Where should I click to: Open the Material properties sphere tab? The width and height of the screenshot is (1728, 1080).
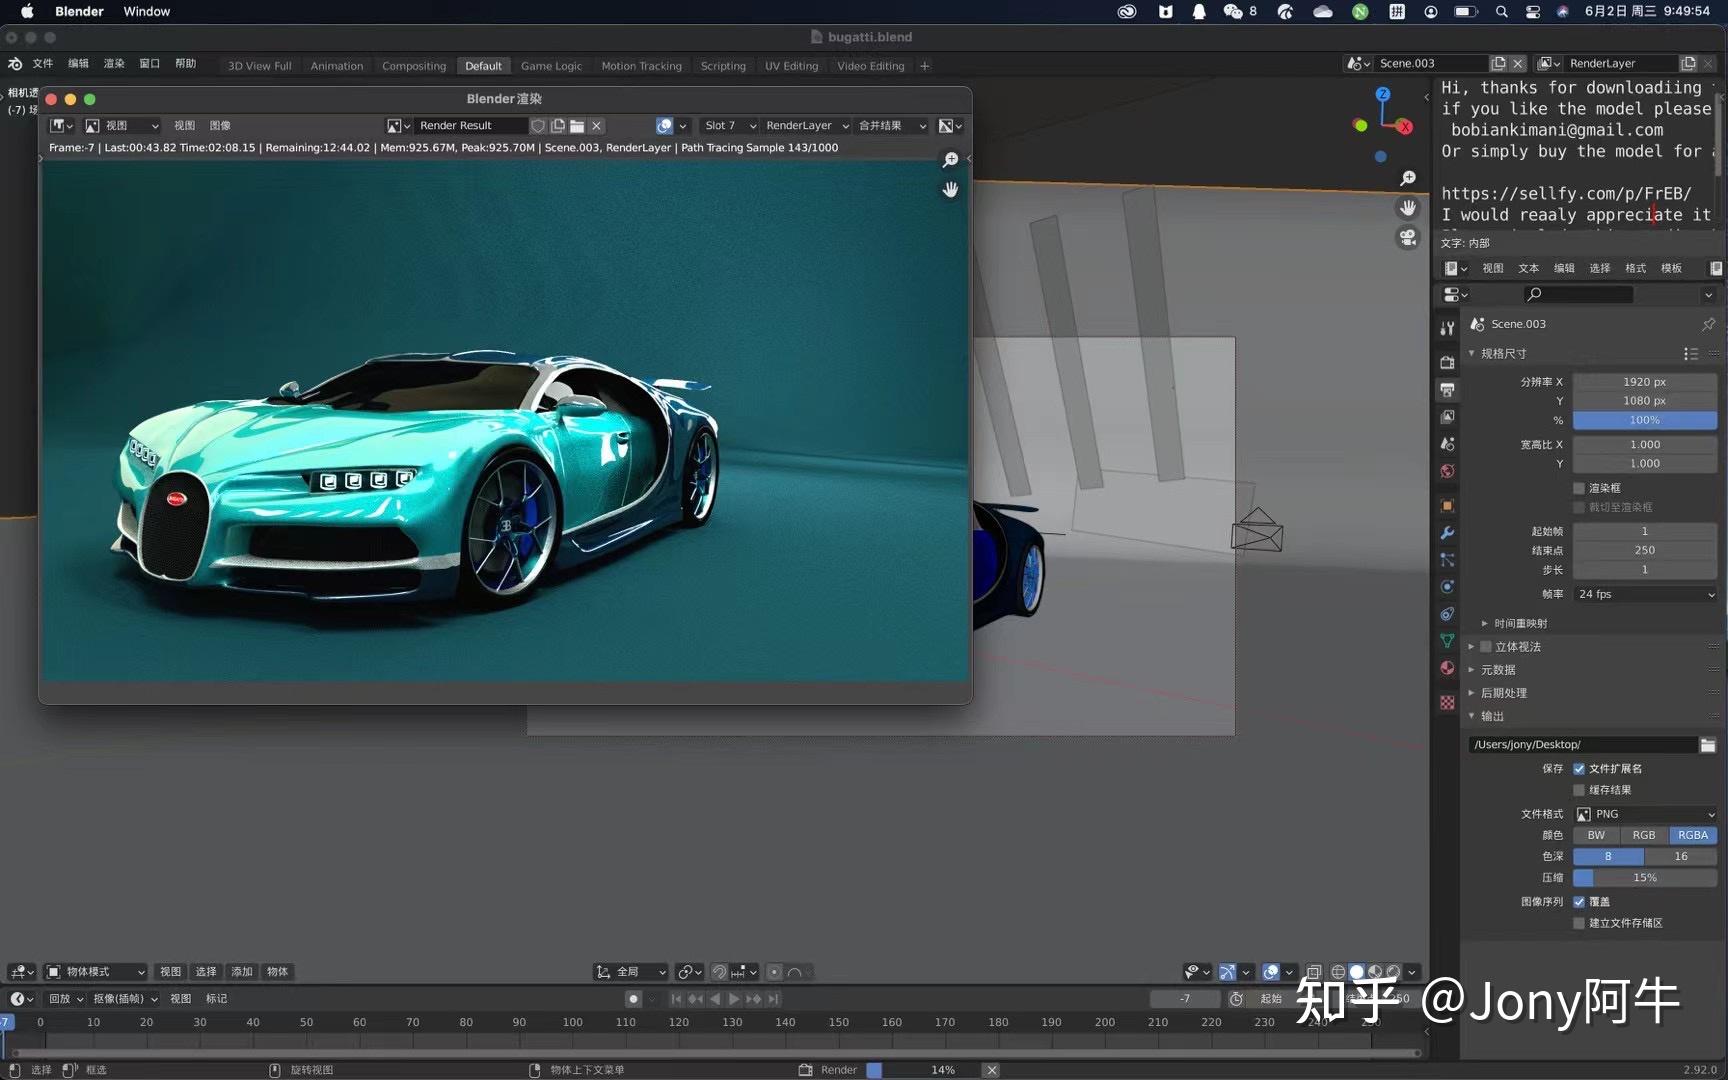click(1447, 668)
